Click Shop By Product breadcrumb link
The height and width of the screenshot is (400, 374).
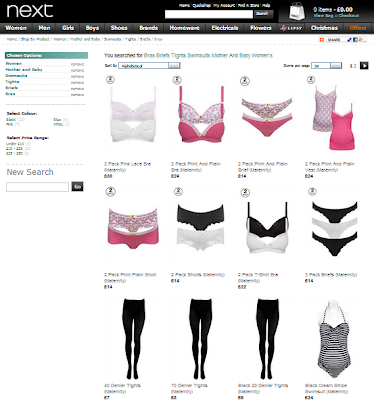(35, 39)
